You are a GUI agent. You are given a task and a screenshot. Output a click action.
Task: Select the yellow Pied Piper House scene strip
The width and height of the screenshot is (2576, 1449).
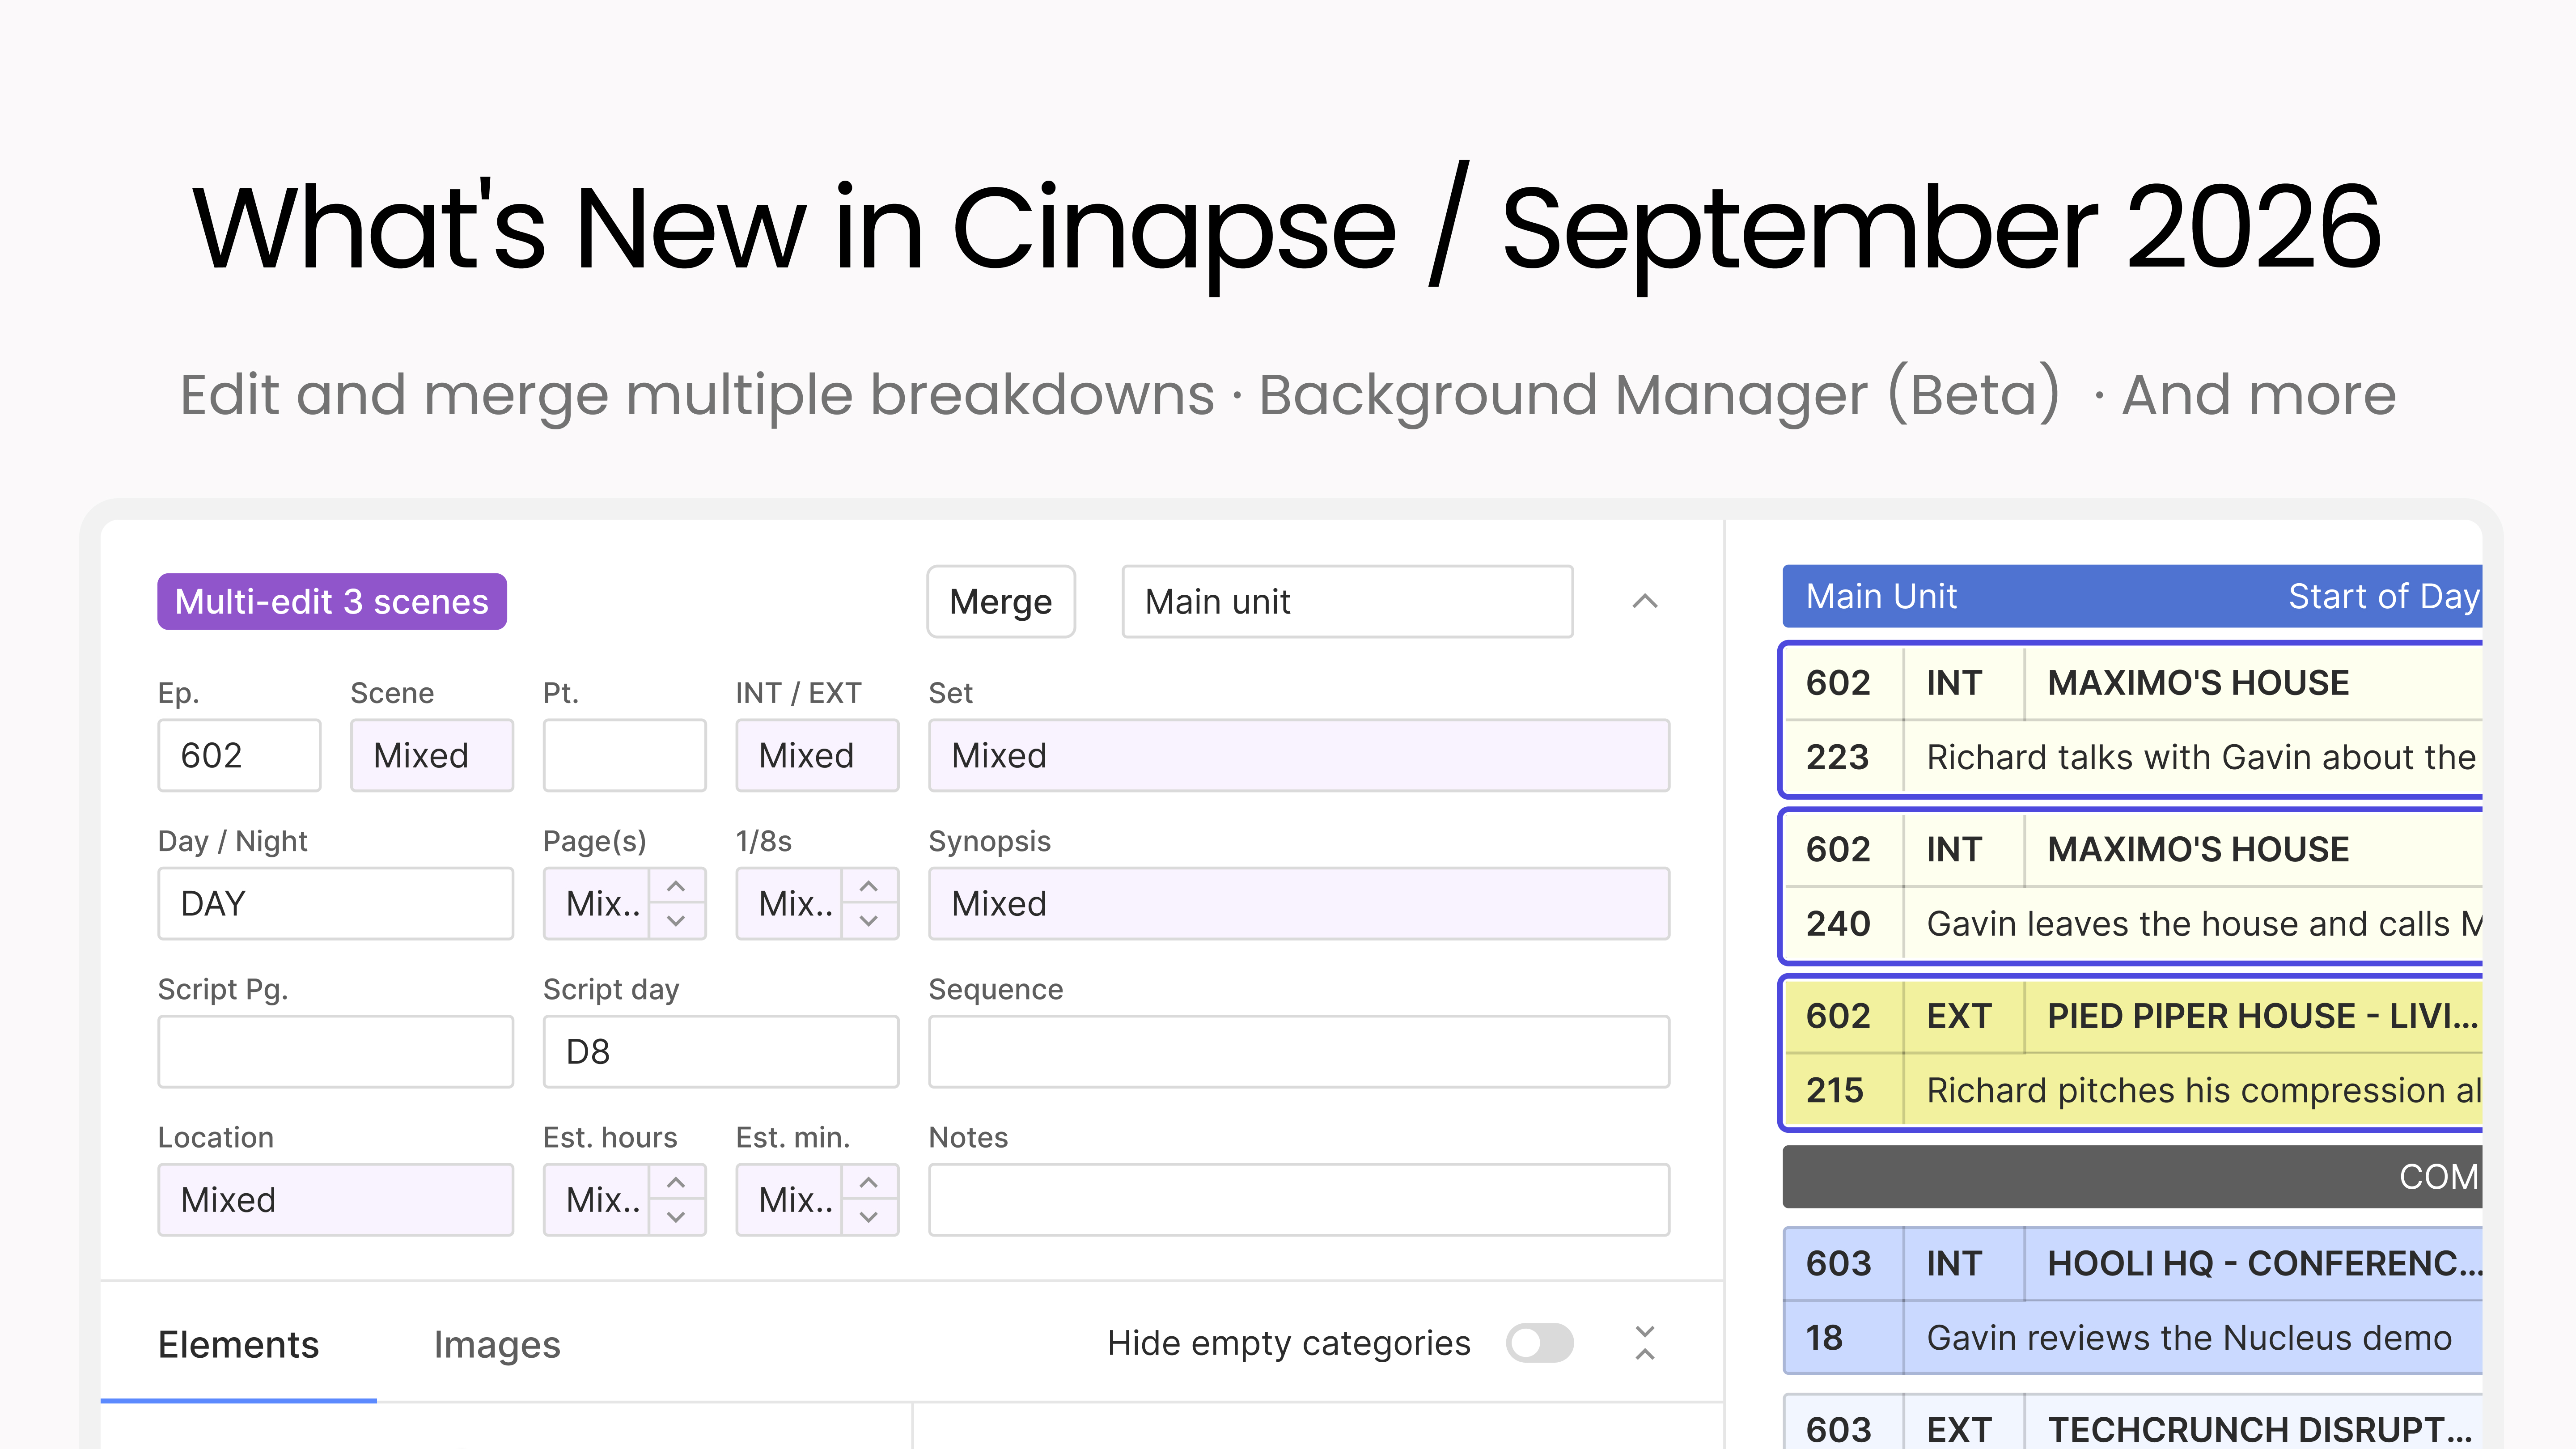coord(2133,1053)
